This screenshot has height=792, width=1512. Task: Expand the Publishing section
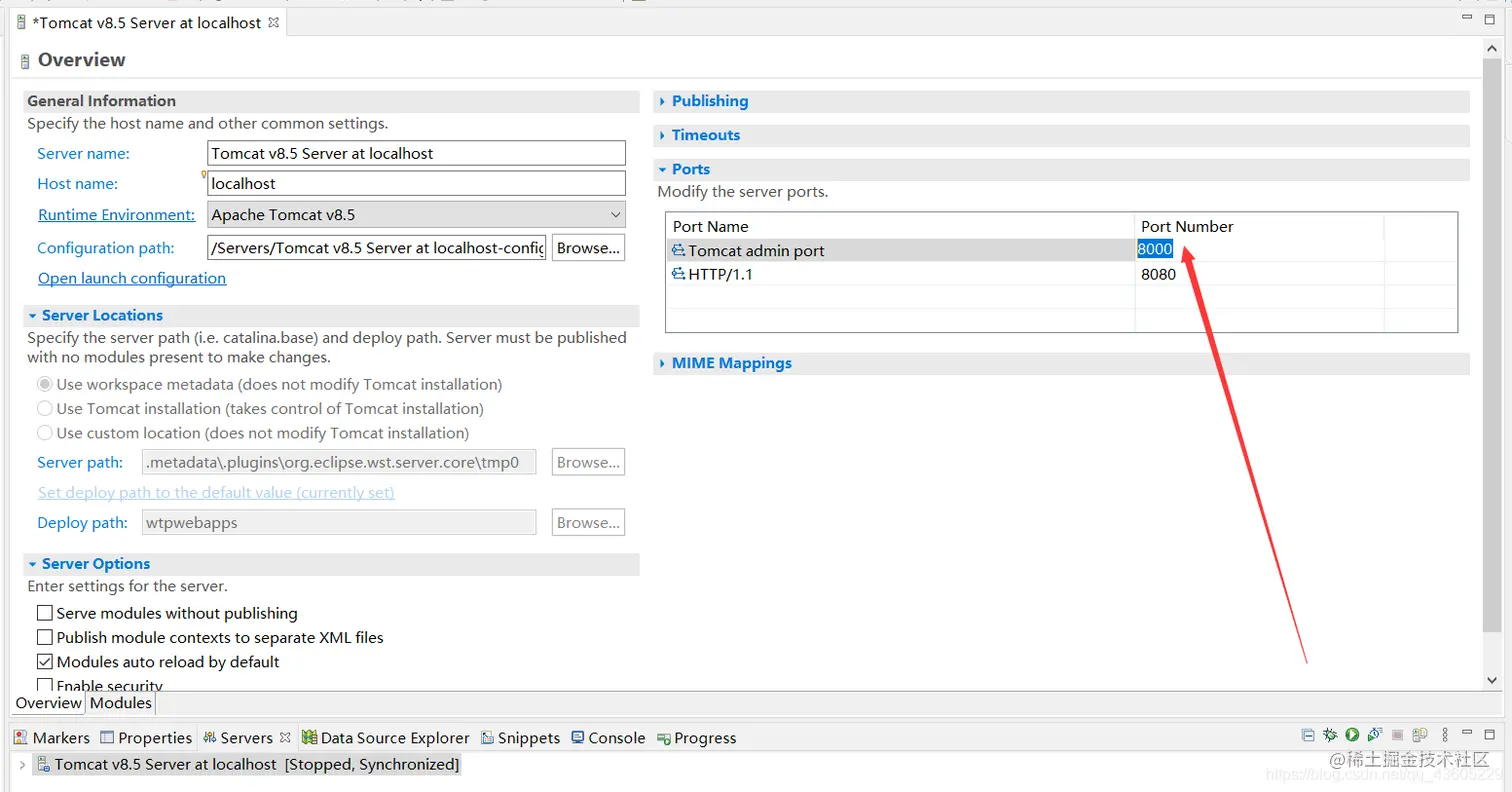pos(709,101)
